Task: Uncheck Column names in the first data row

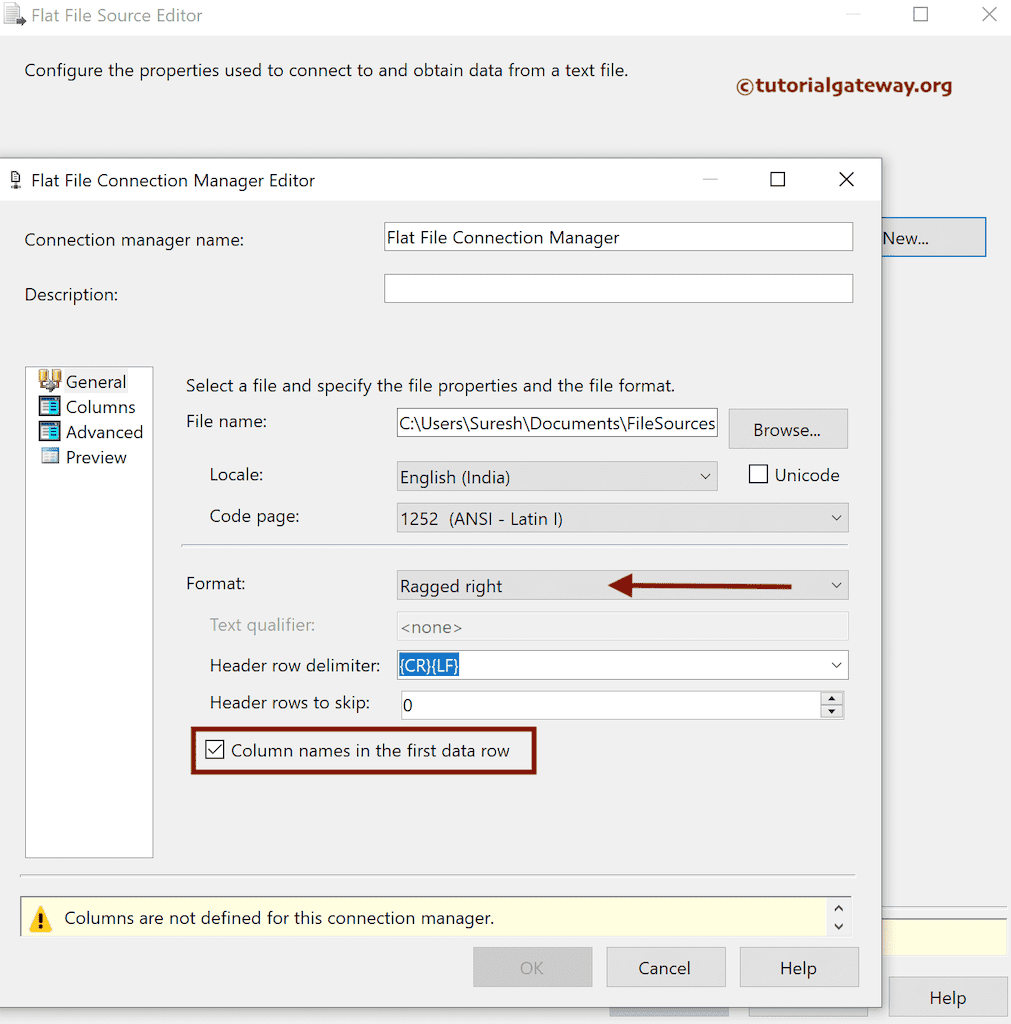Action: pos(214,750)
